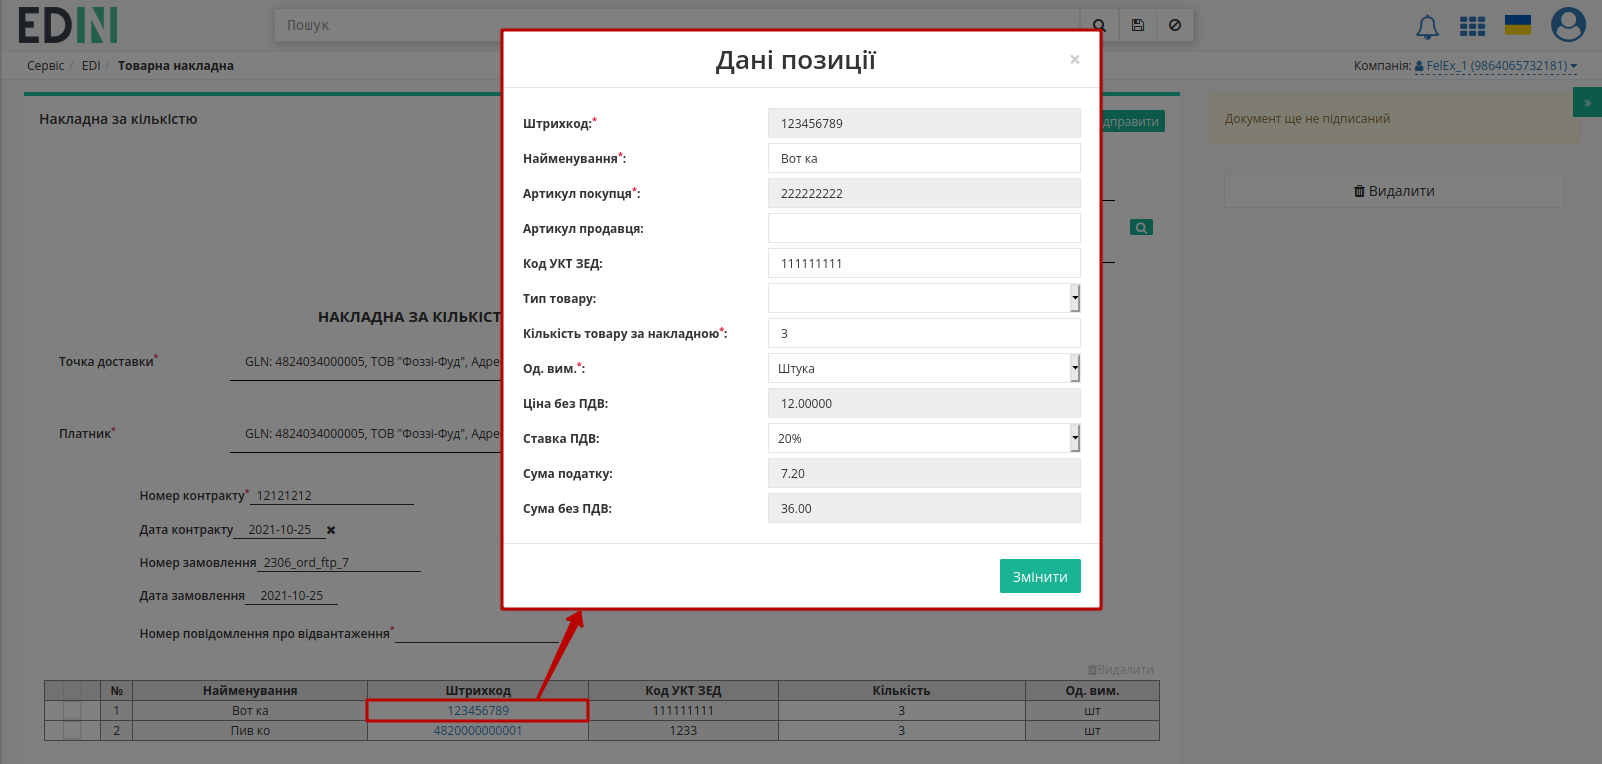Open the apps grid icon
Image resolution: width=1602 pixels, height=764 pixels.
1472,26
